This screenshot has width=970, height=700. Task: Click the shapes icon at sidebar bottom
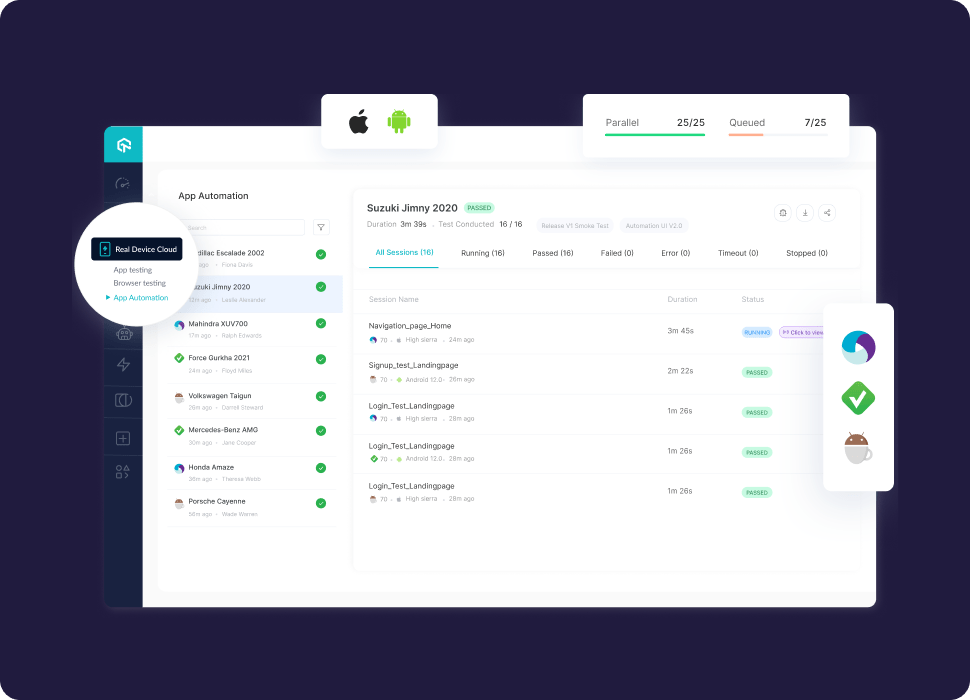click(x=122, y=470)
